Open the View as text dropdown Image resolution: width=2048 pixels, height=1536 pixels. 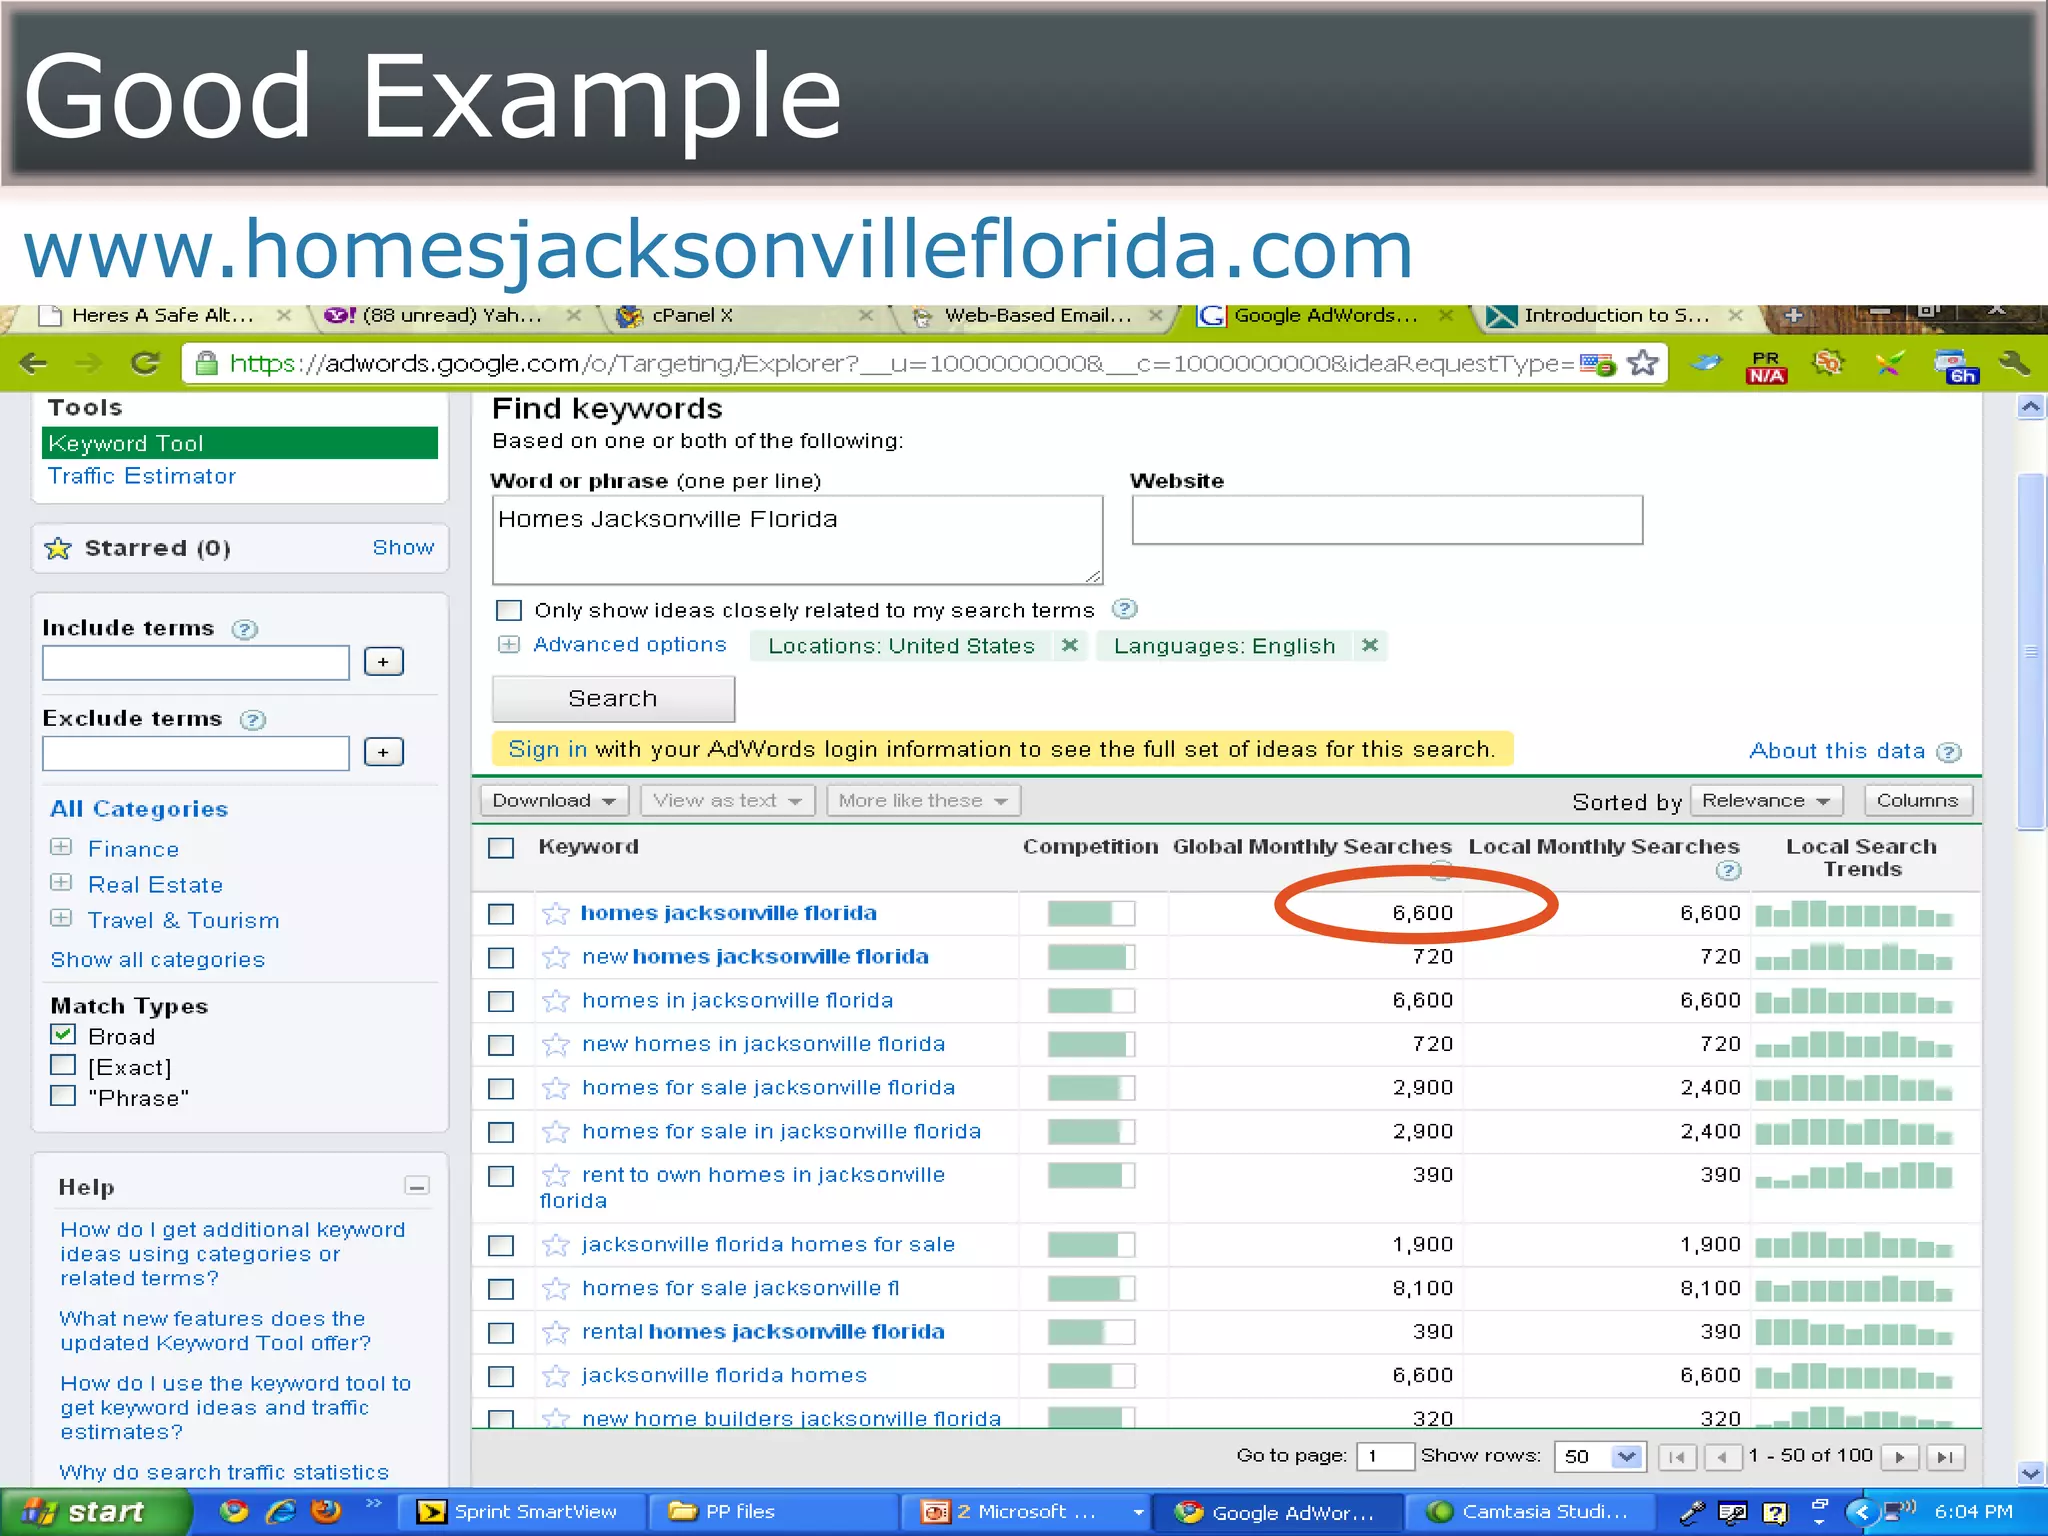coord(728,801)
